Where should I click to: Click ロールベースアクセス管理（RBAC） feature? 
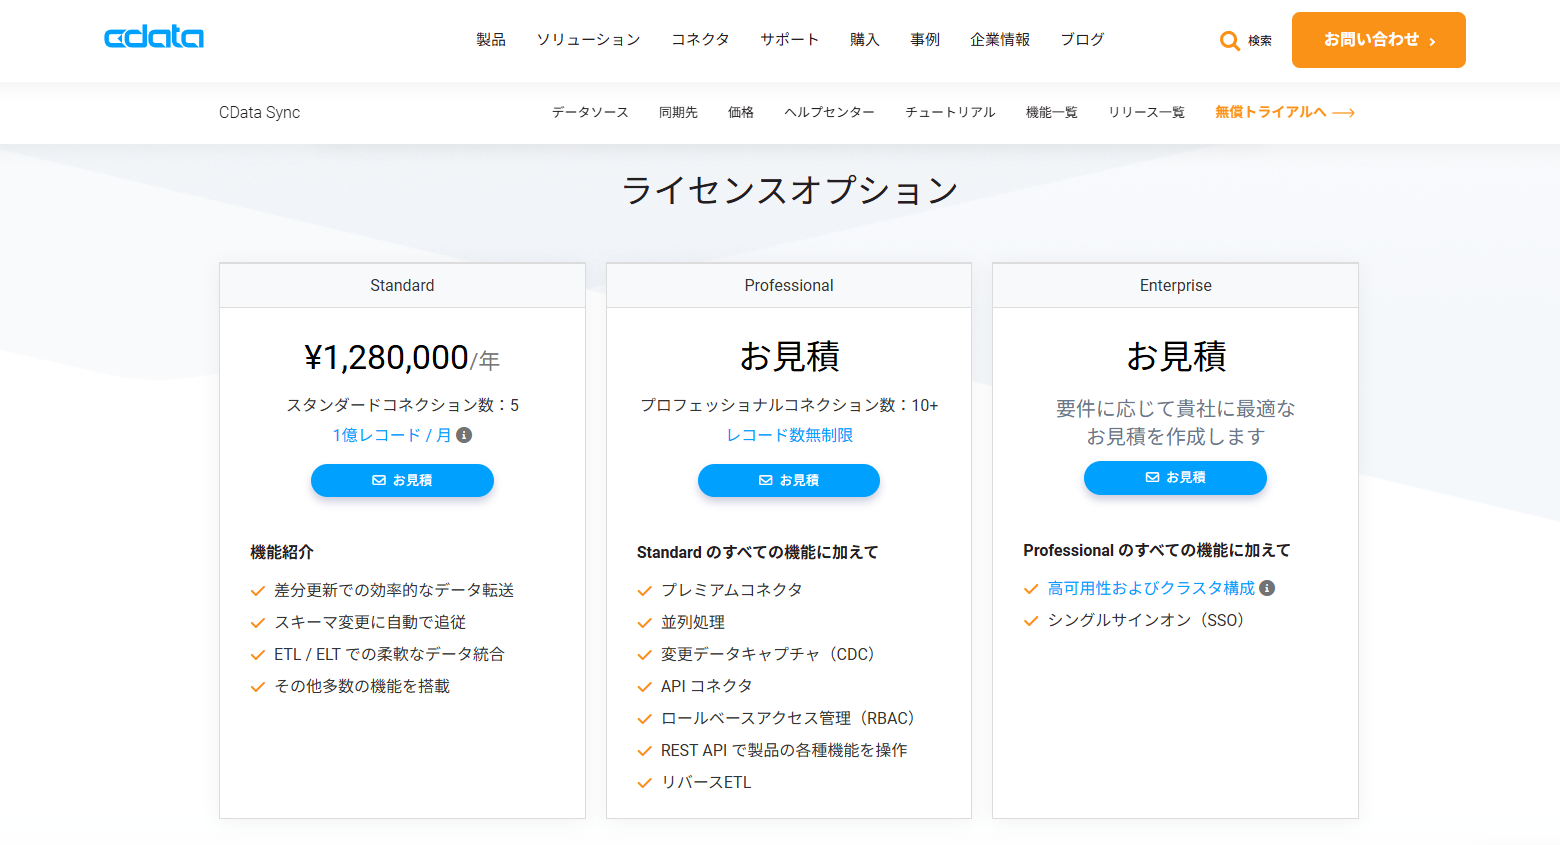coord(791,718)
